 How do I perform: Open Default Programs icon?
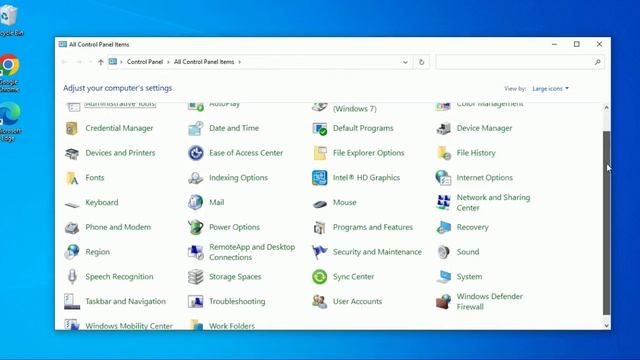point(320,128)
